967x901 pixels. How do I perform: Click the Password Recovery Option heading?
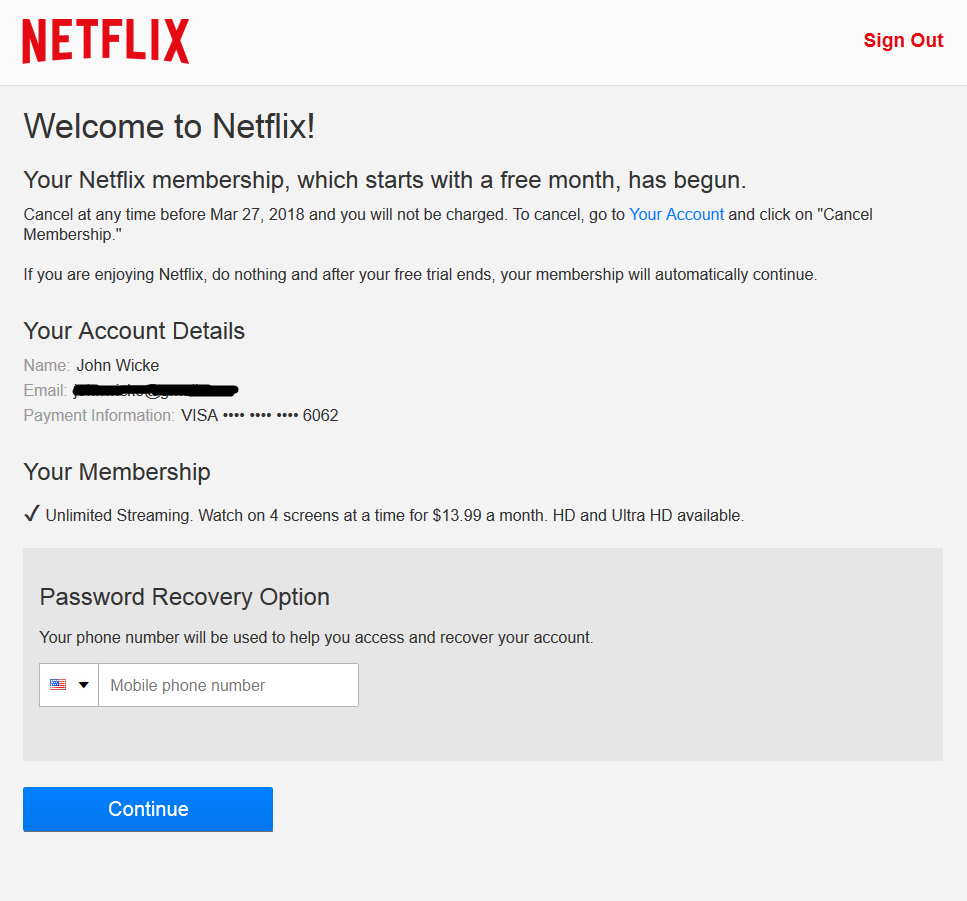point(185,597)
